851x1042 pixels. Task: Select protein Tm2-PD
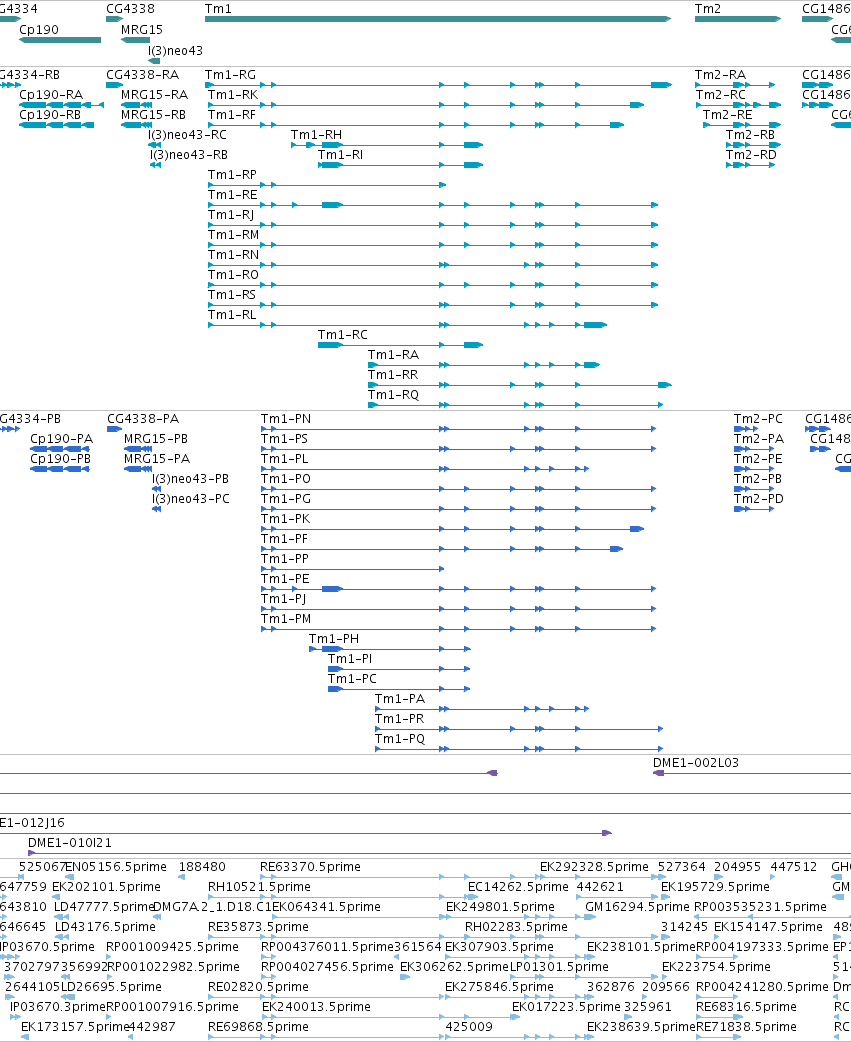coord(754,509)
